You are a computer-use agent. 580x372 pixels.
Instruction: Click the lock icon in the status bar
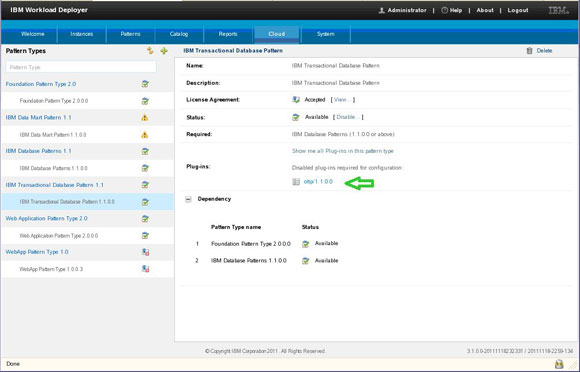point(559,364)
